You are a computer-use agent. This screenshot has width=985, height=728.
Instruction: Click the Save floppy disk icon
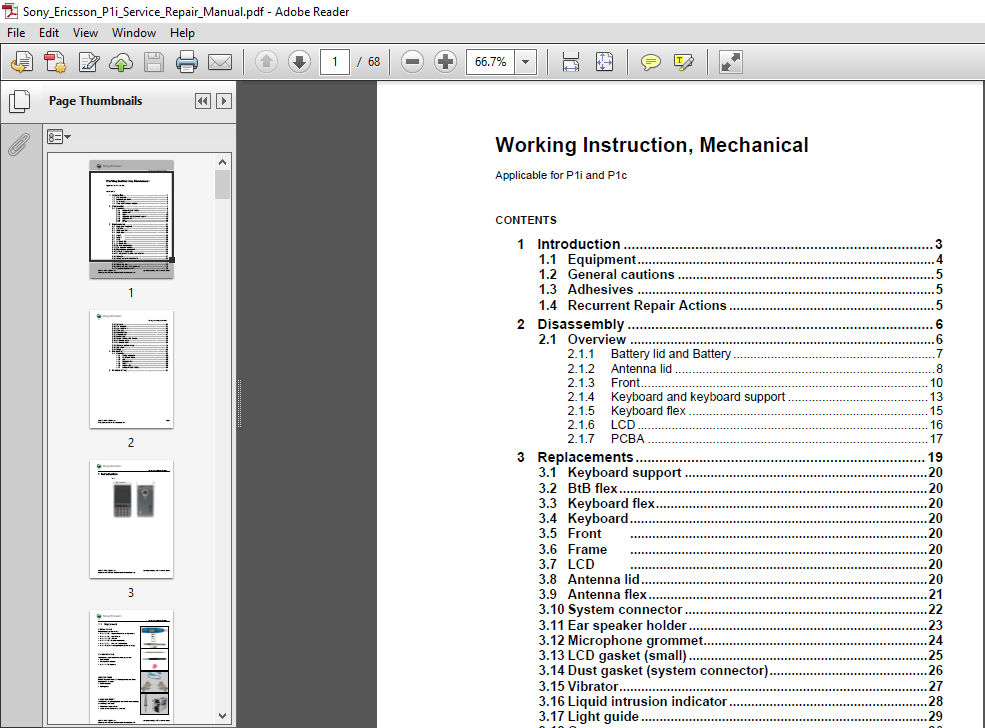[x=154, y=62]
